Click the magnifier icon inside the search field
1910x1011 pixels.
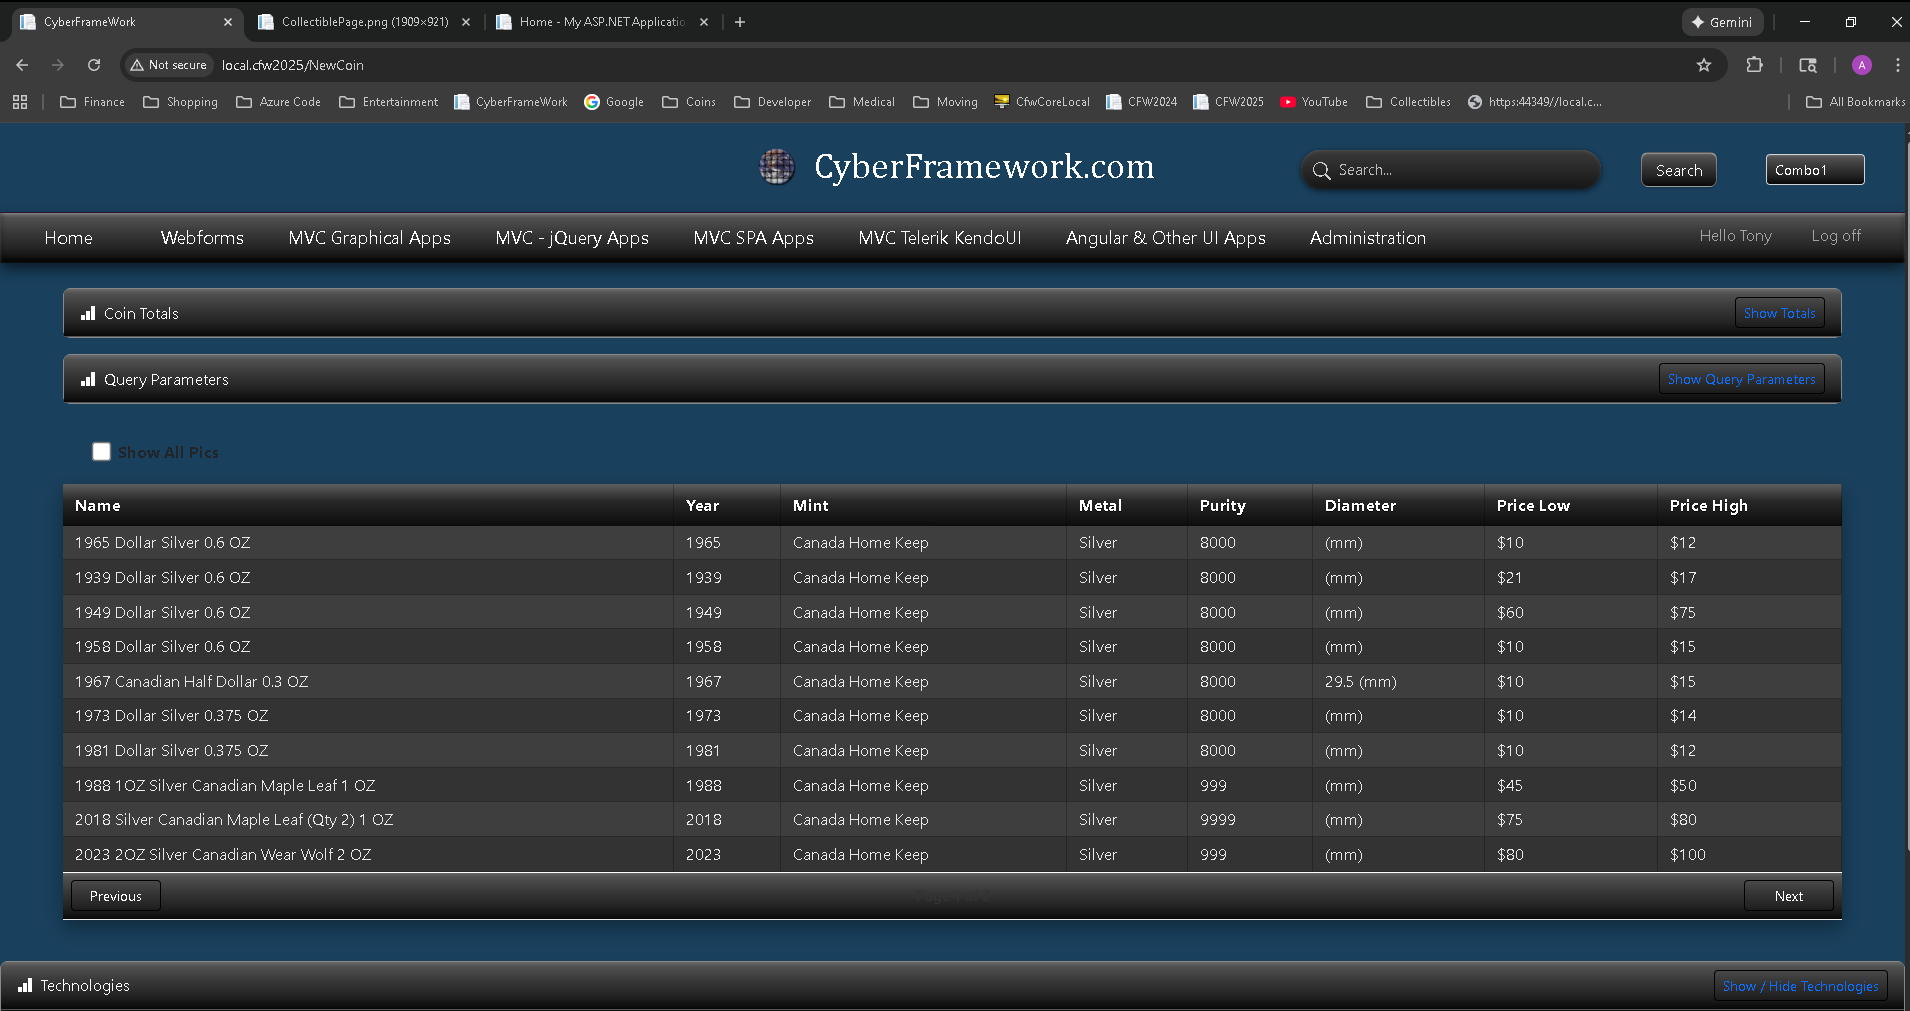coord(1322,170)
